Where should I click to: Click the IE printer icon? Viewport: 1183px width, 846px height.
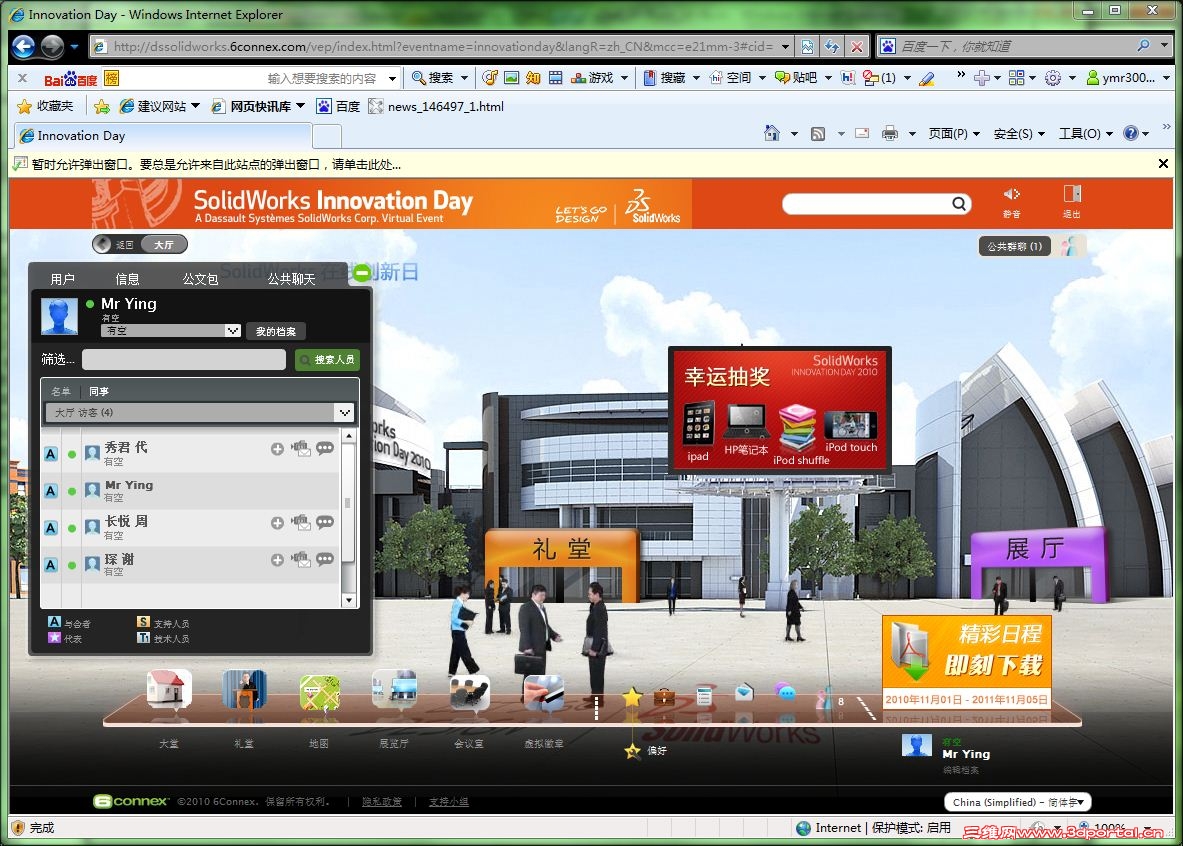[890, 134]
